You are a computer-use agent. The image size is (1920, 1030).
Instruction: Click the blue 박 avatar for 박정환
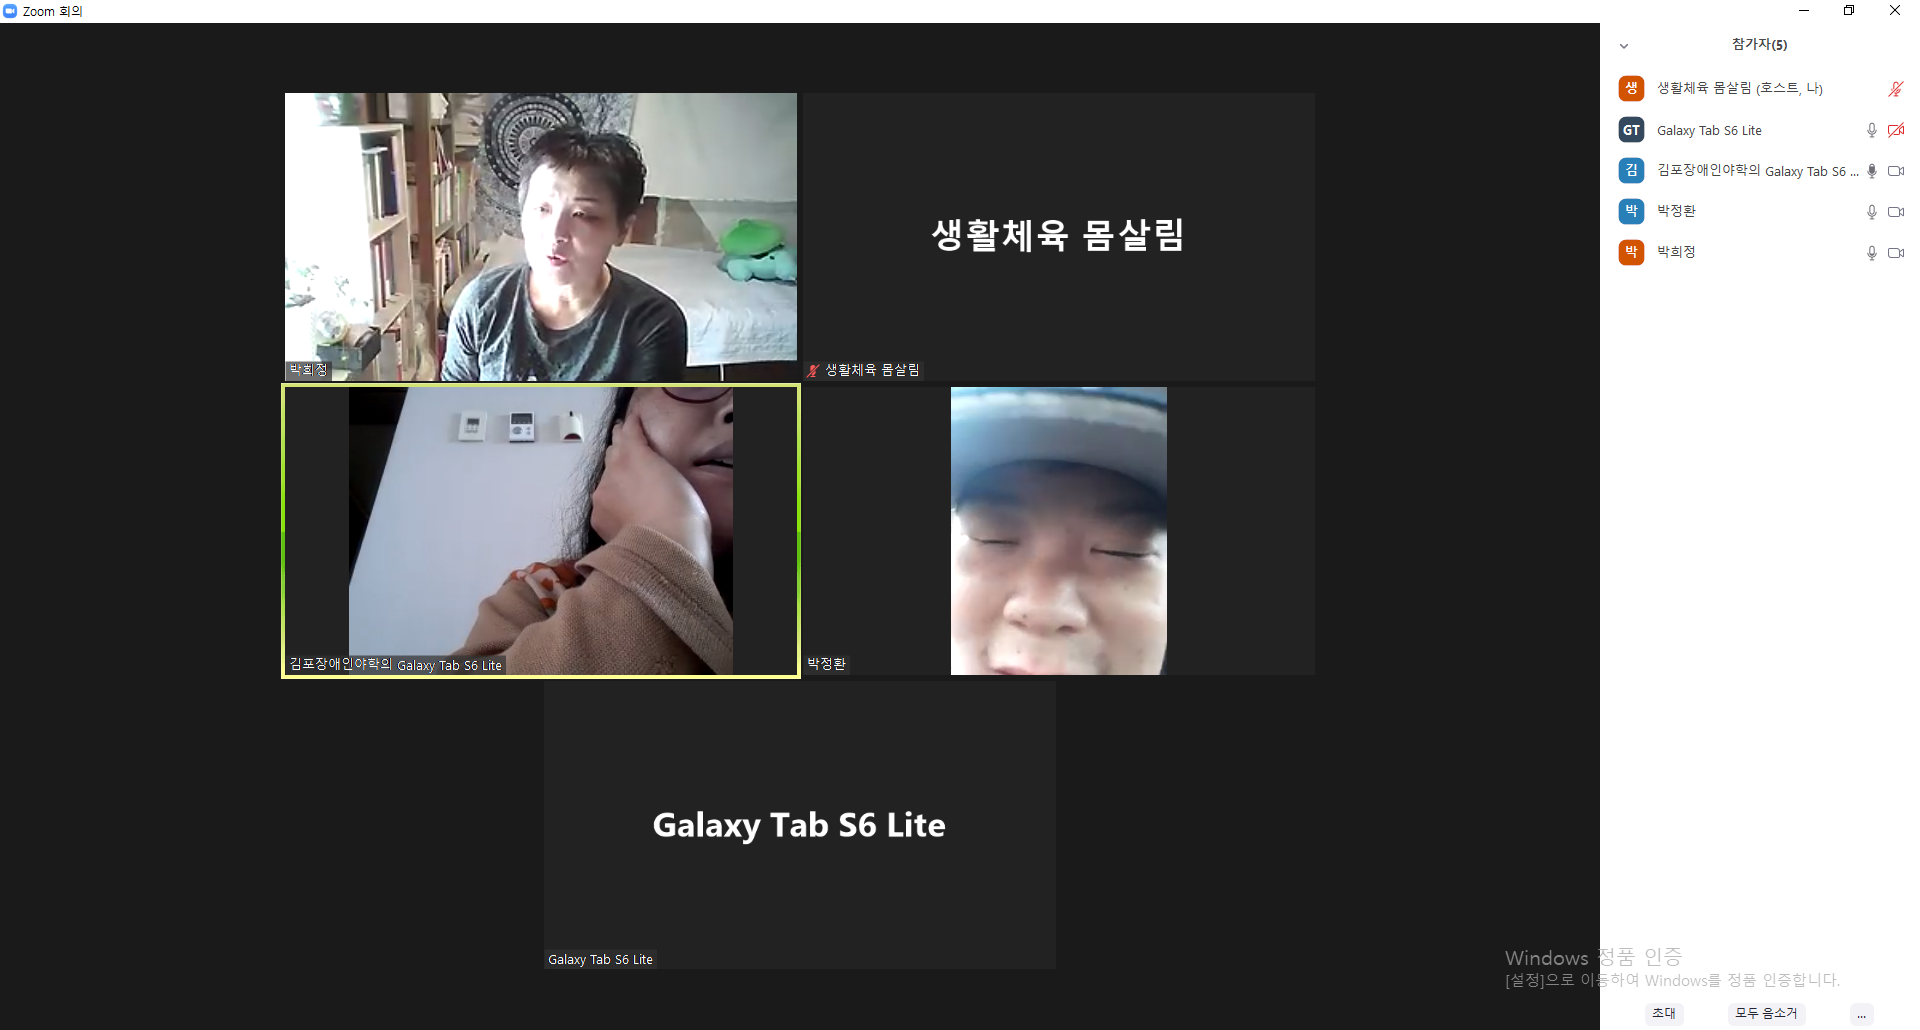1631,211
